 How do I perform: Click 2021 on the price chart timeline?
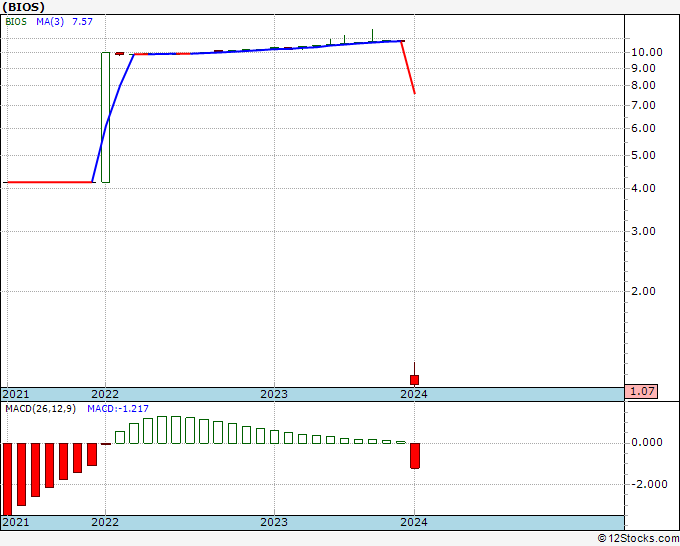click(16, 394)
